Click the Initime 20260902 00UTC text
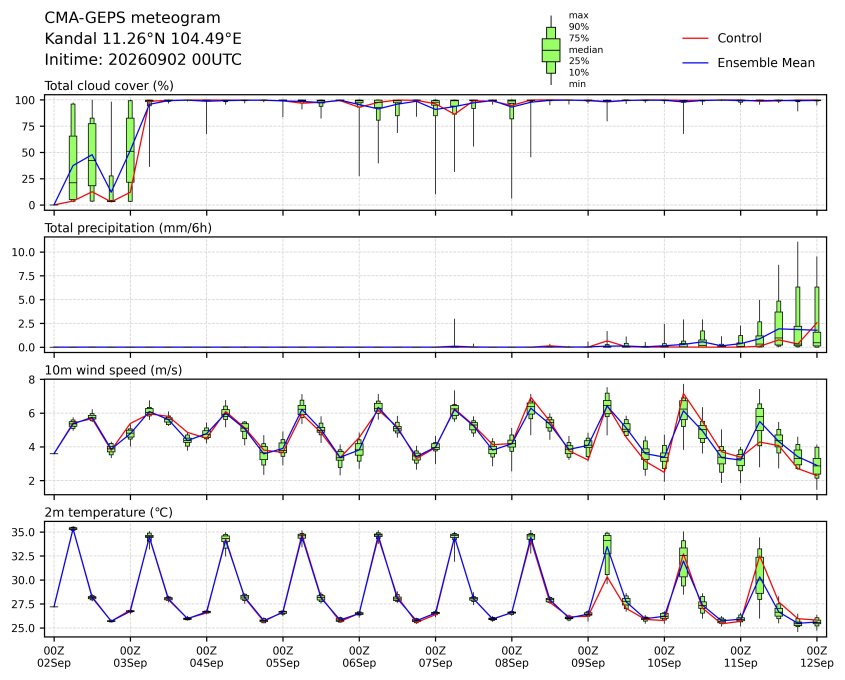The width and height of the screenshot is (845, 680). click(143, 59)
